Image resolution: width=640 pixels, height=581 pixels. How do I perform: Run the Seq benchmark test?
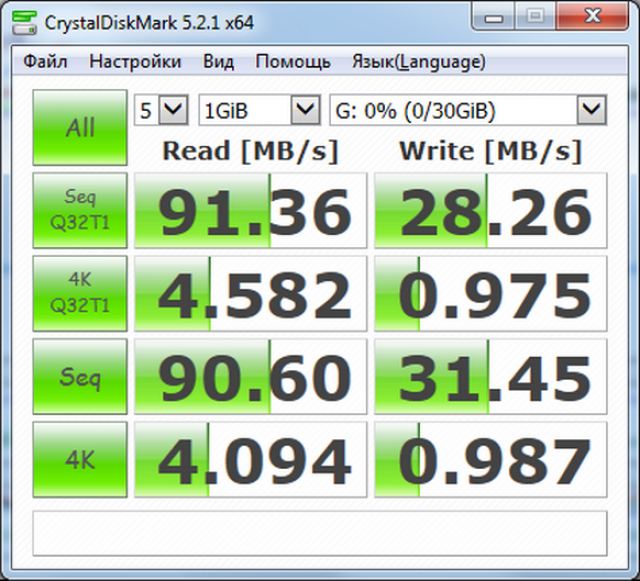(x=80, y=377)
